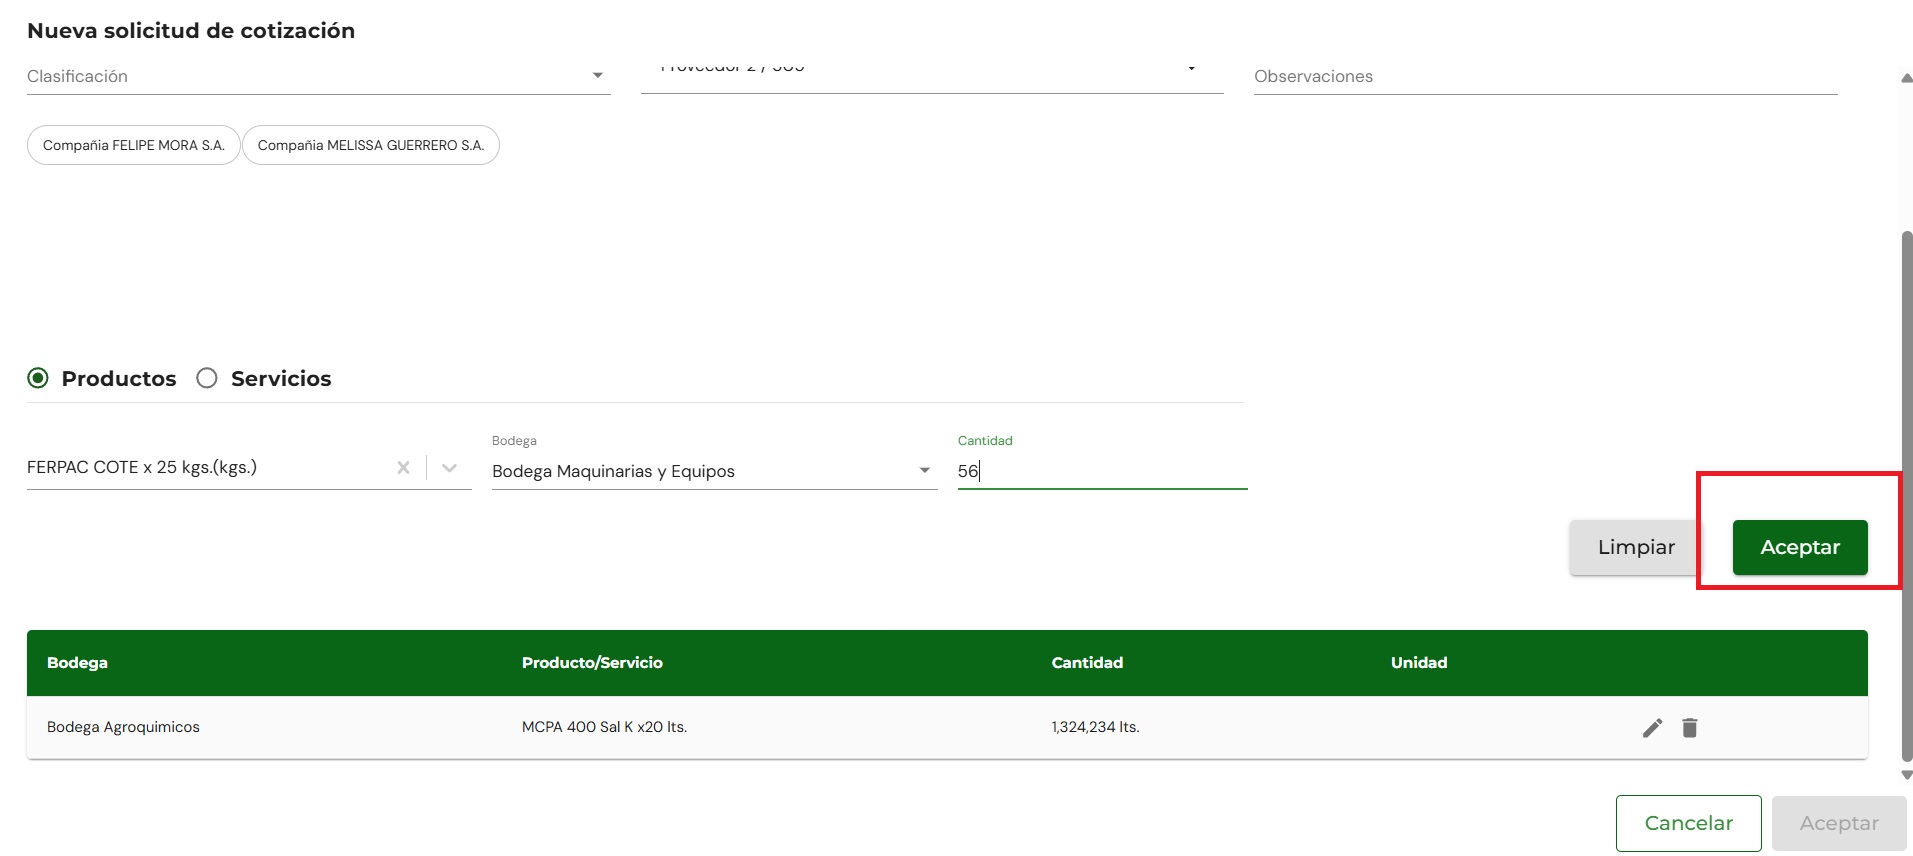1913x856 pixels.
Task: Open the Clasificación dropdown
Action: (598, 76)
